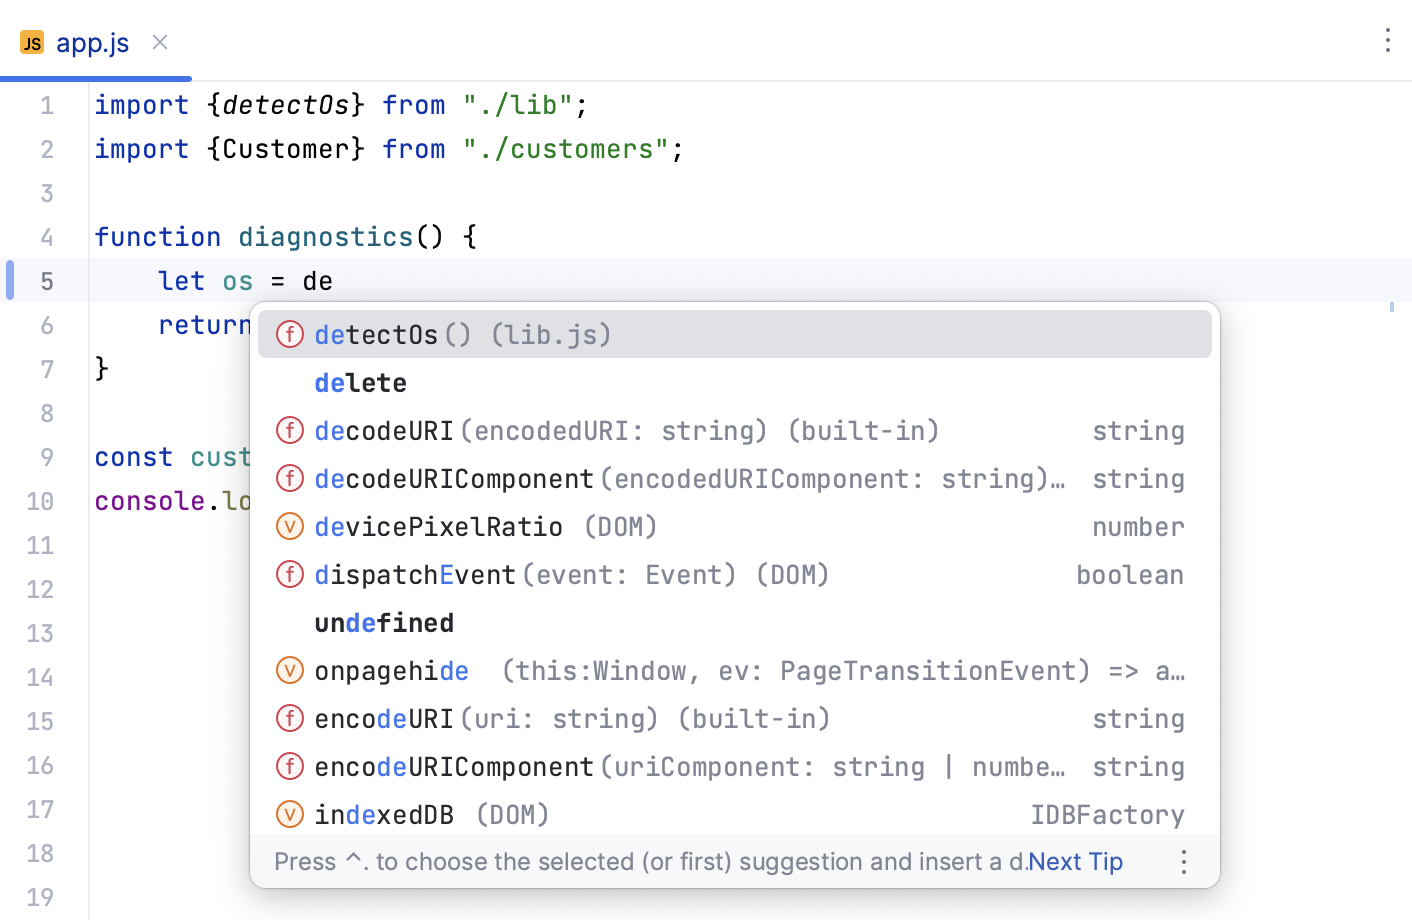Select the delete keyword suggestion
Screen dimensions: 1412x920
click(360, 382)
